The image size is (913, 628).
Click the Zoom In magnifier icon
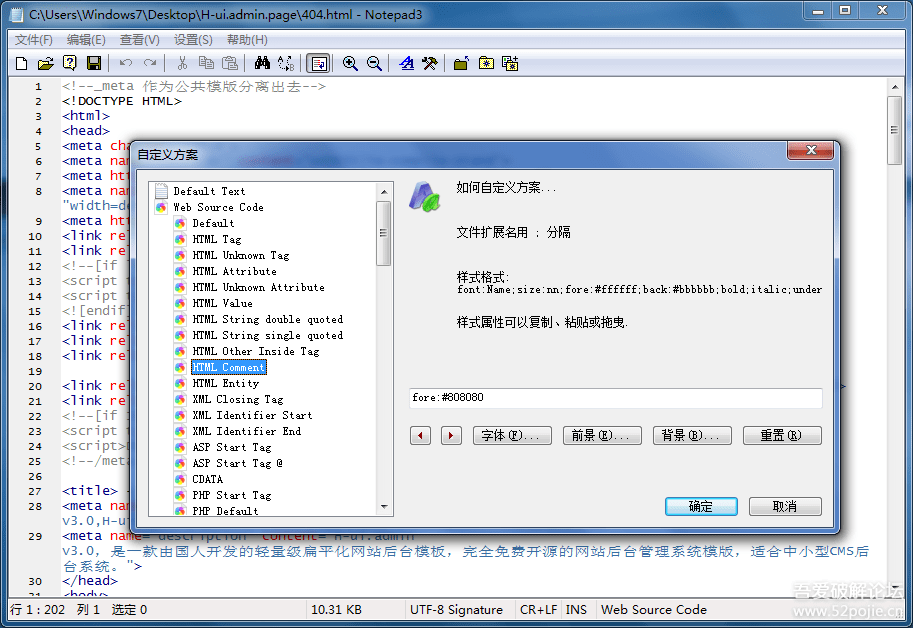(x=350, y=63)
